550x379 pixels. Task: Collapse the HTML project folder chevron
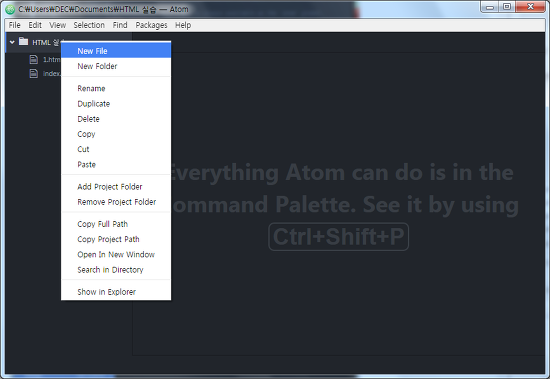[12, 42]
